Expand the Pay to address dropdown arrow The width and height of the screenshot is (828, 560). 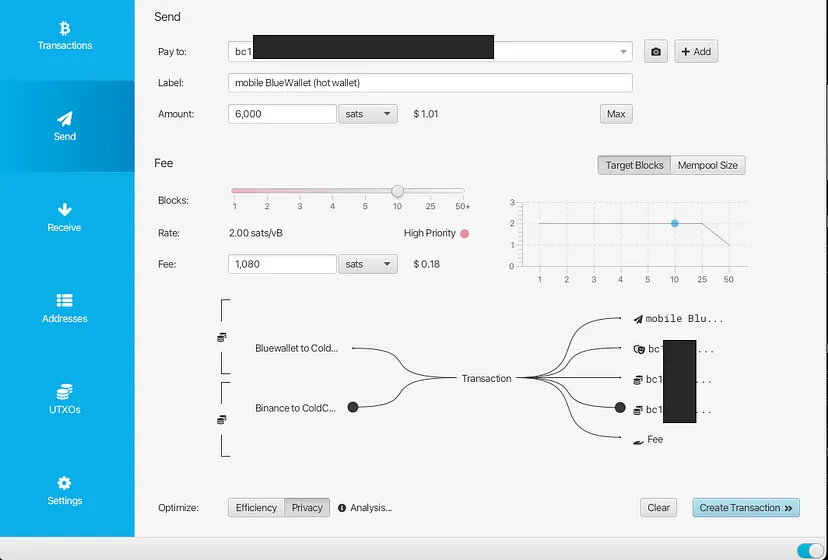pos(623,52)
